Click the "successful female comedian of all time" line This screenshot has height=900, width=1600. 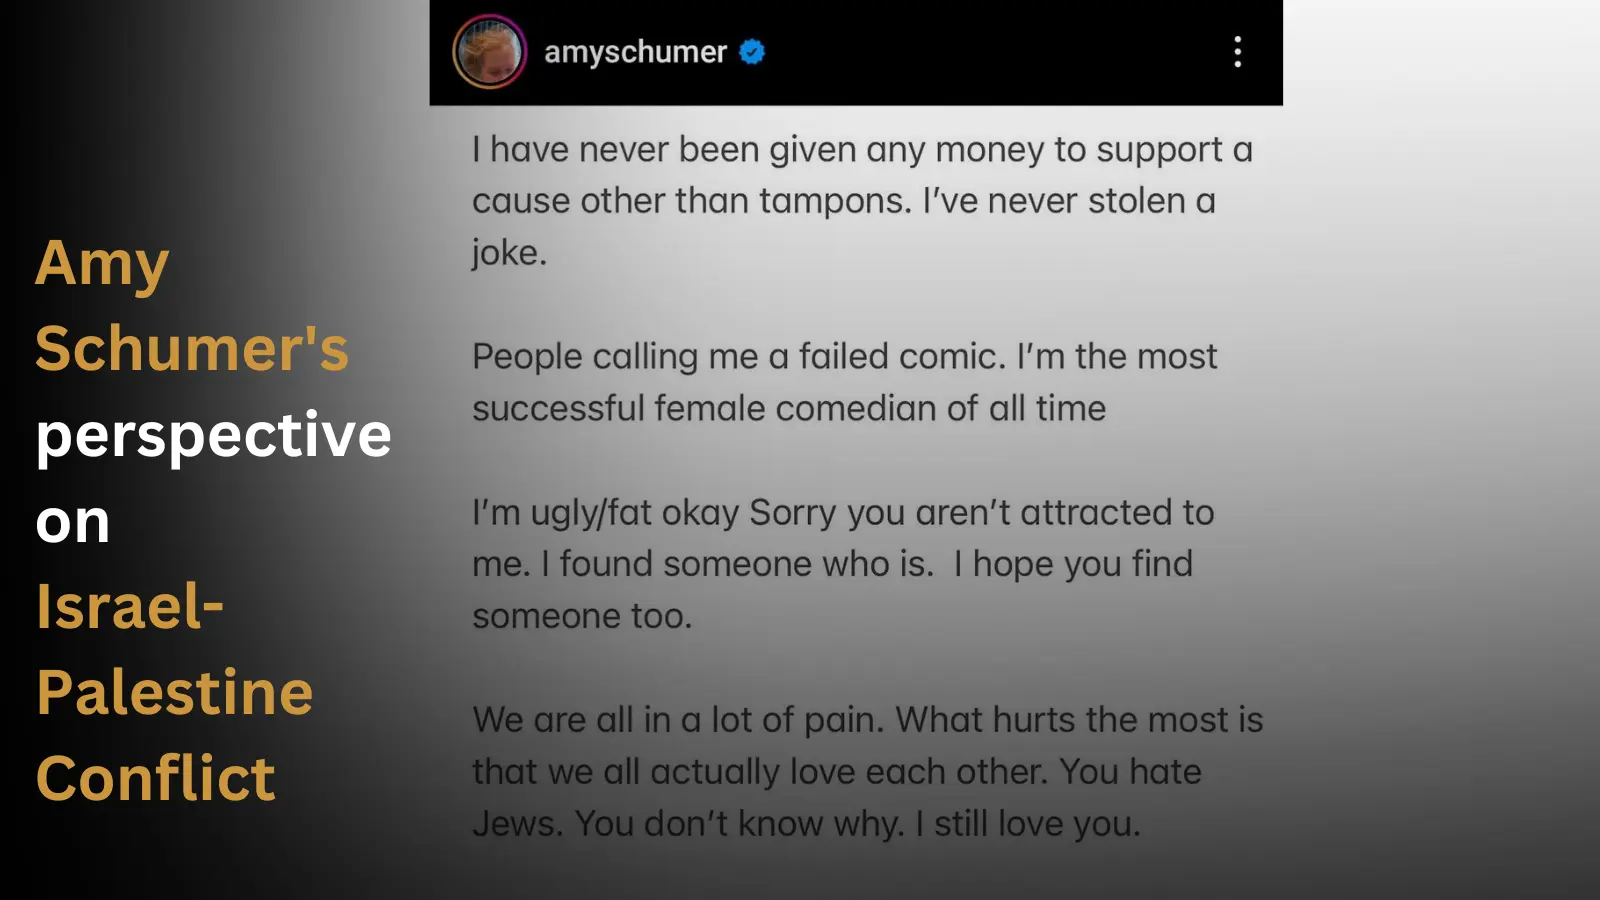tap(789, 409)
